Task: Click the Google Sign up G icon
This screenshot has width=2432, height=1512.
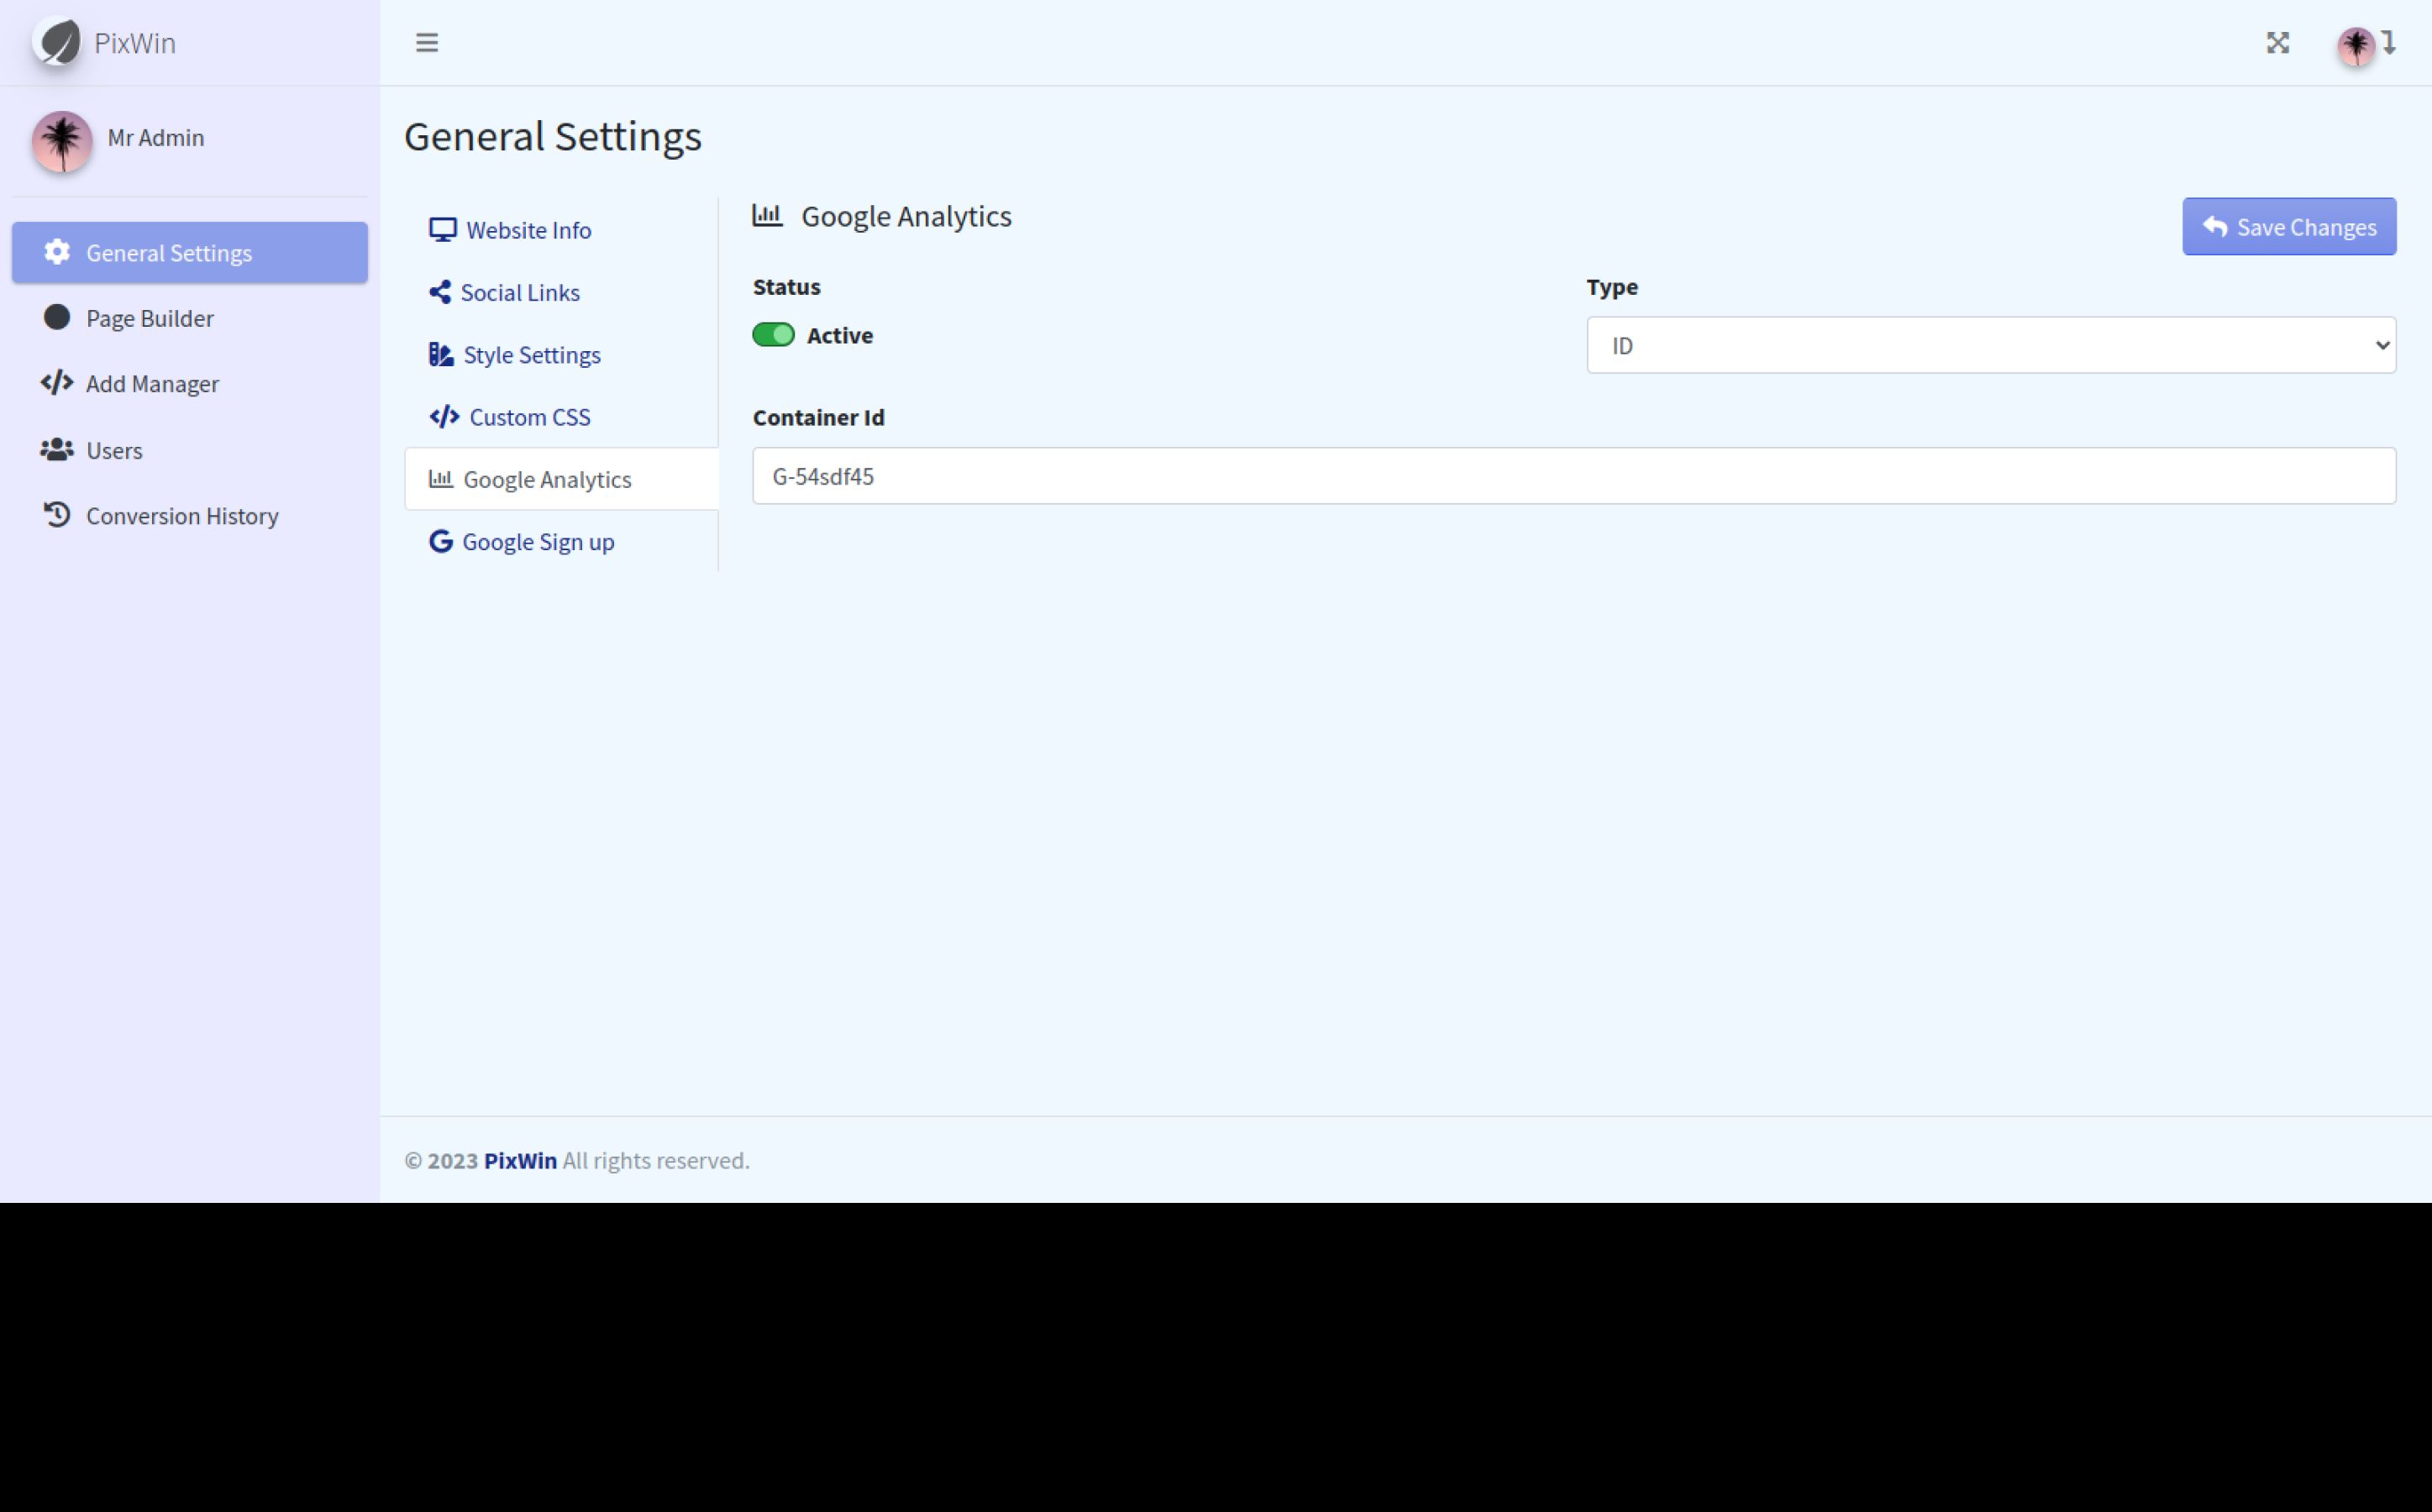Action: coord(440,541)
